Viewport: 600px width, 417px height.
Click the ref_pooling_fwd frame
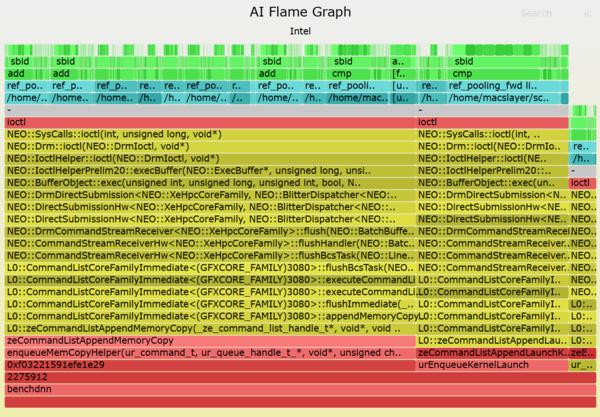coord(492,86)
